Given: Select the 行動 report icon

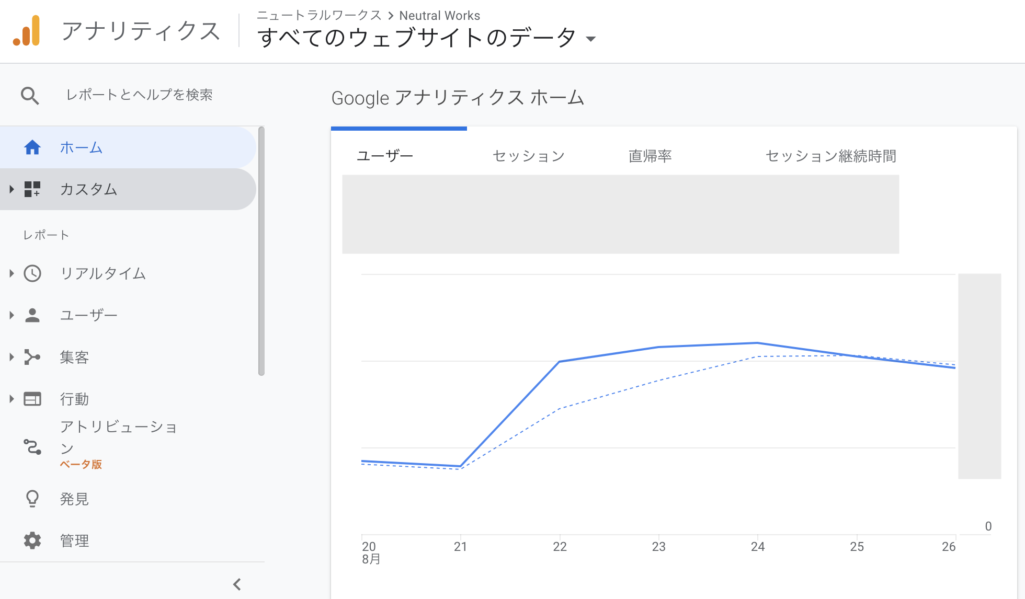Looking at the screenshot, I should (x=30, y=397).
